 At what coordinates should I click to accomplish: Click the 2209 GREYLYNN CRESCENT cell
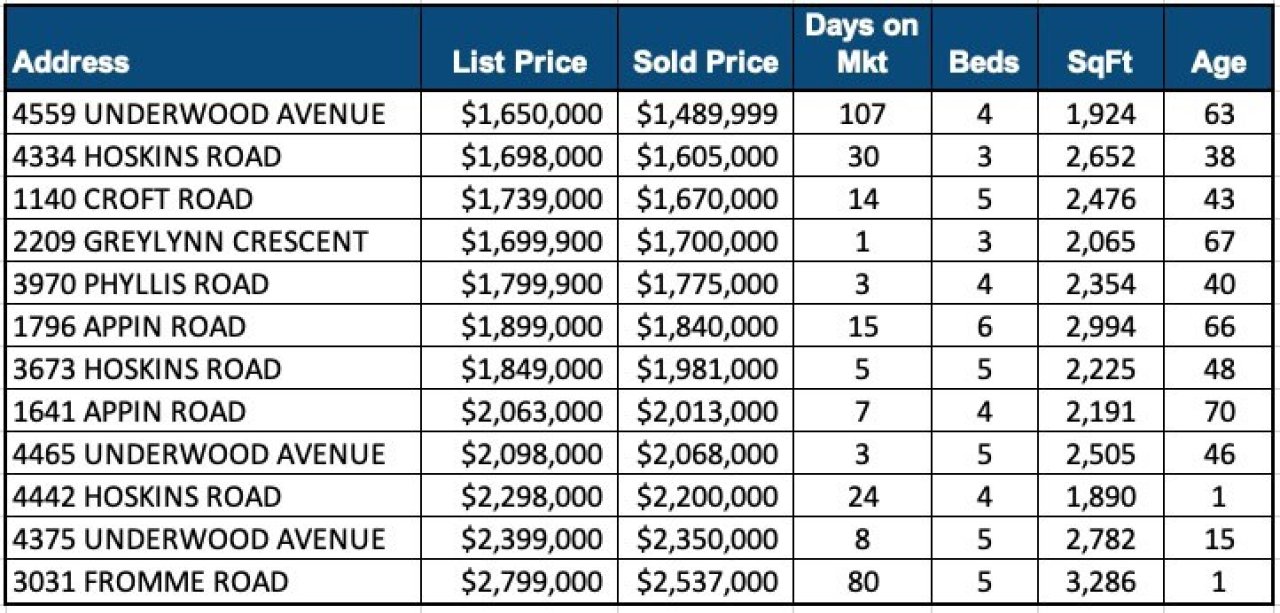click(x=190, y=242)
